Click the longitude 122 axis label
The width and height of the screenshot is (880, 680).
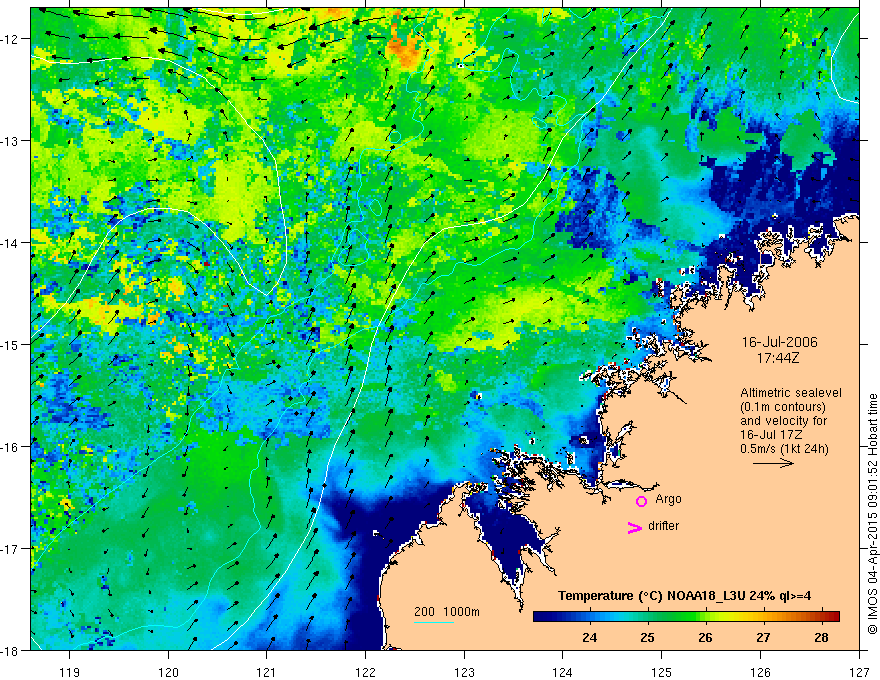(x=365, y=672)
